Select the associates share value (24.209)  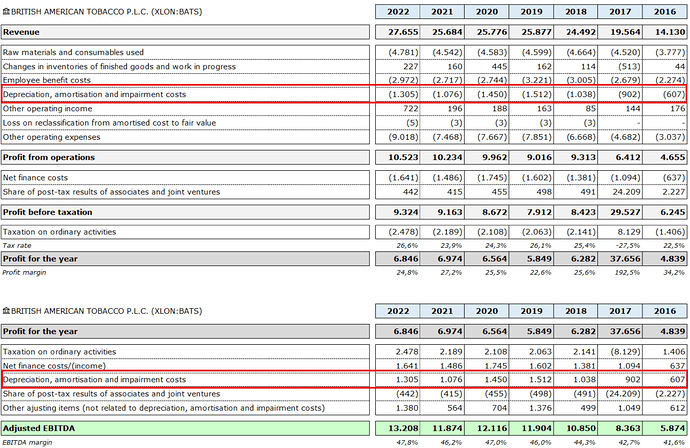[623, 394]
